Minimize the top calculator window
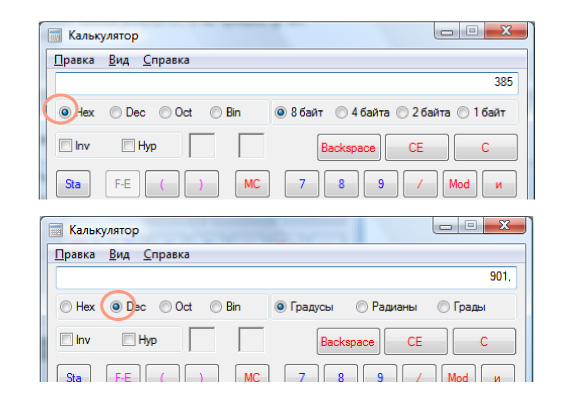 coord(447,31)
